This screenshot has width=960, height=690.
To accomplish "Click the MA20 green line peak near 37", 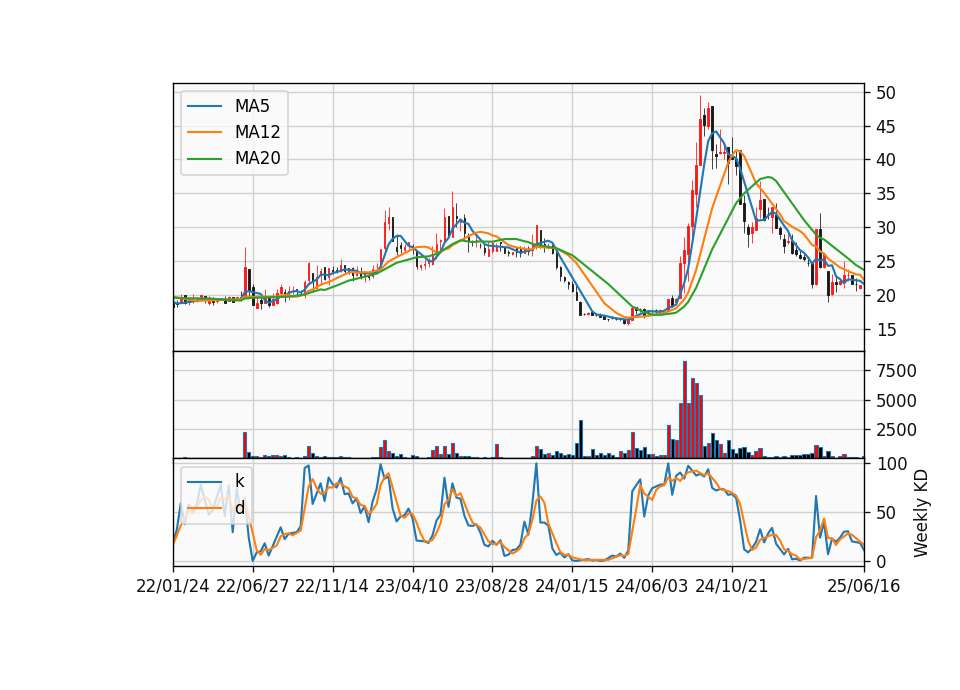I will point(769,177).
